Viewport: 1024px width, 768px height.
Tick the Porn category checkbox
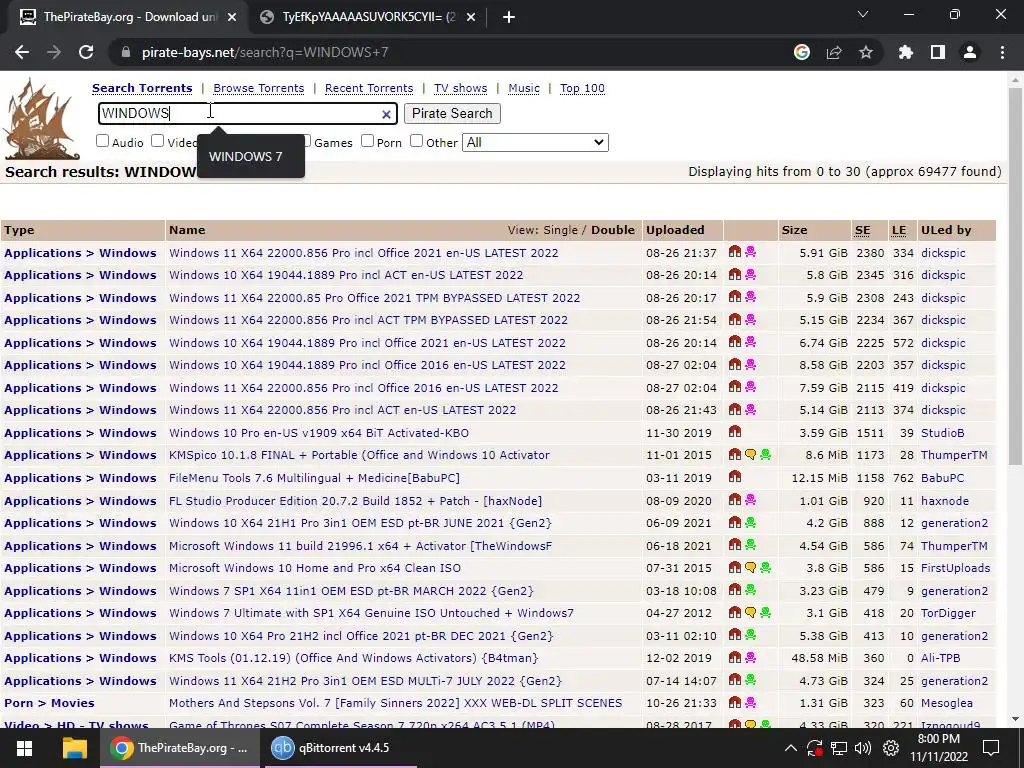(x=368, y=141)
